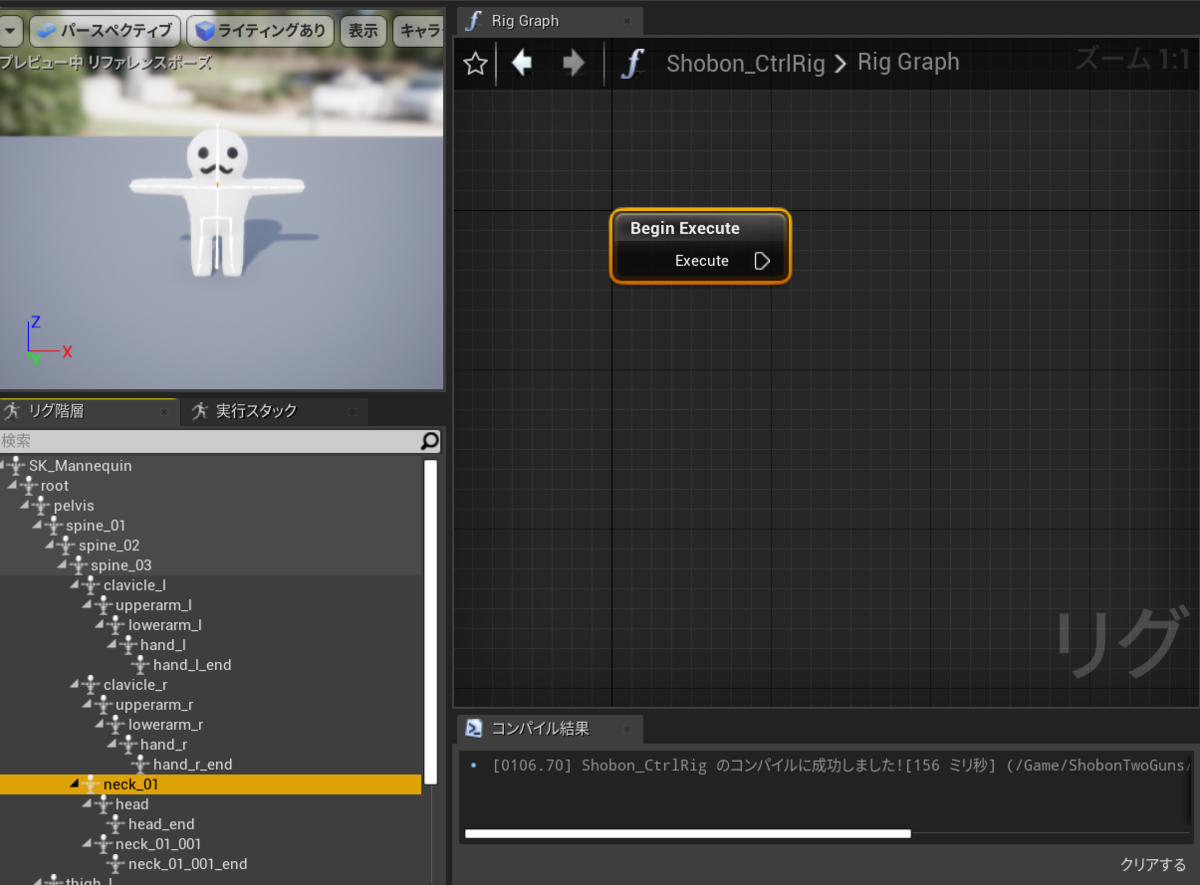Click the running figure icon on the 実行スタック tab
Screen dimensions: 1200x885
(199, 411)
